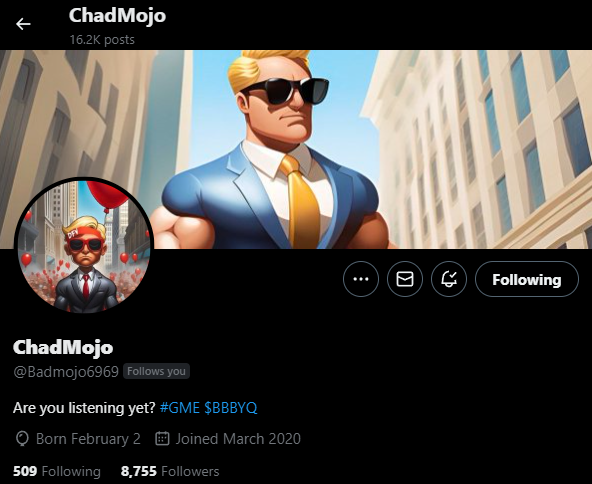Image resolution: width=592 pixels, height=484 pixels.
Task: Click the Joined March 2020 text
Action: tap(238, 439)
